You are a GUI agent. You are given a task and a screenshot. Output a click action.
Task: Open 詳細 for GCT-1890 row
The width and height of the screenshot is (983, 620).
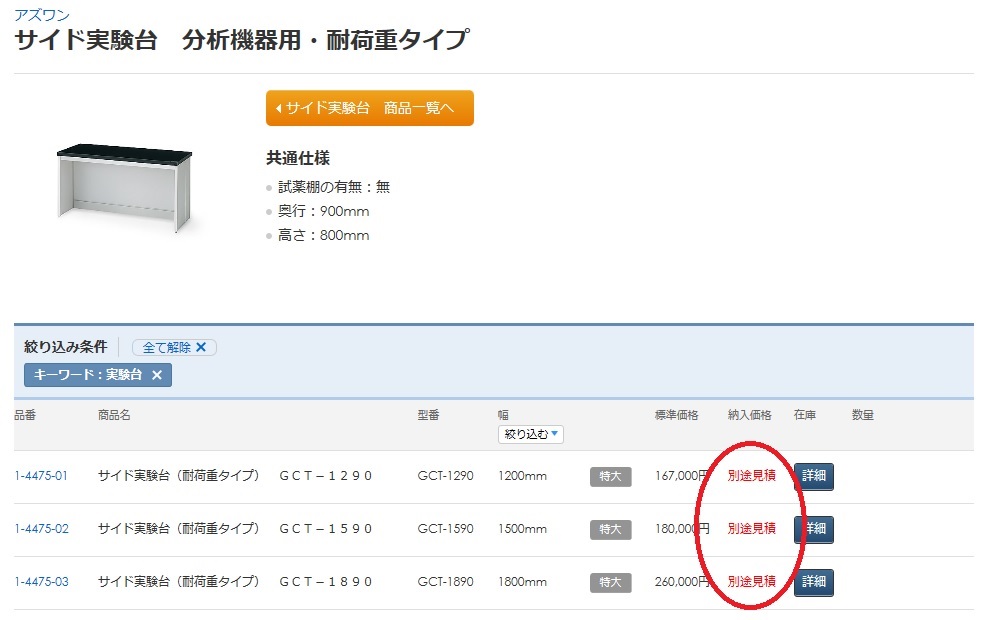pyautogui.click(x=814, y=582)
